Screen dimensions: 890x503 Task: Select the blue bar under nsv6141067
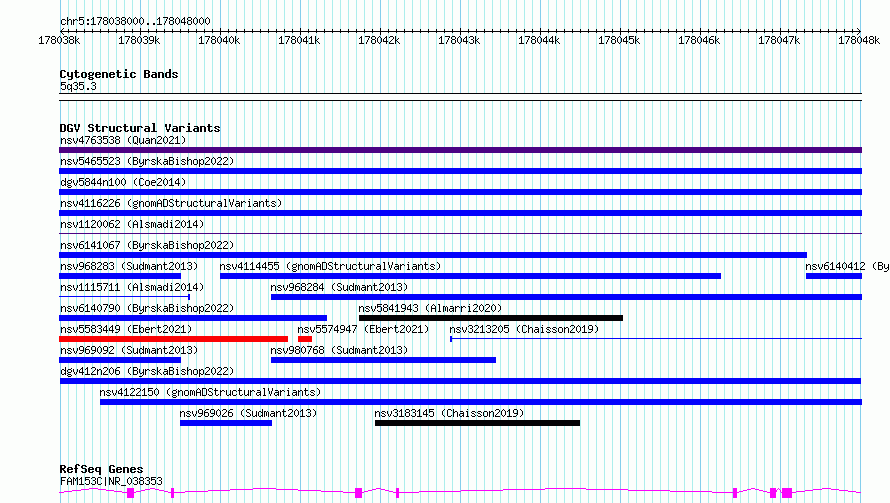coord(433,255)
